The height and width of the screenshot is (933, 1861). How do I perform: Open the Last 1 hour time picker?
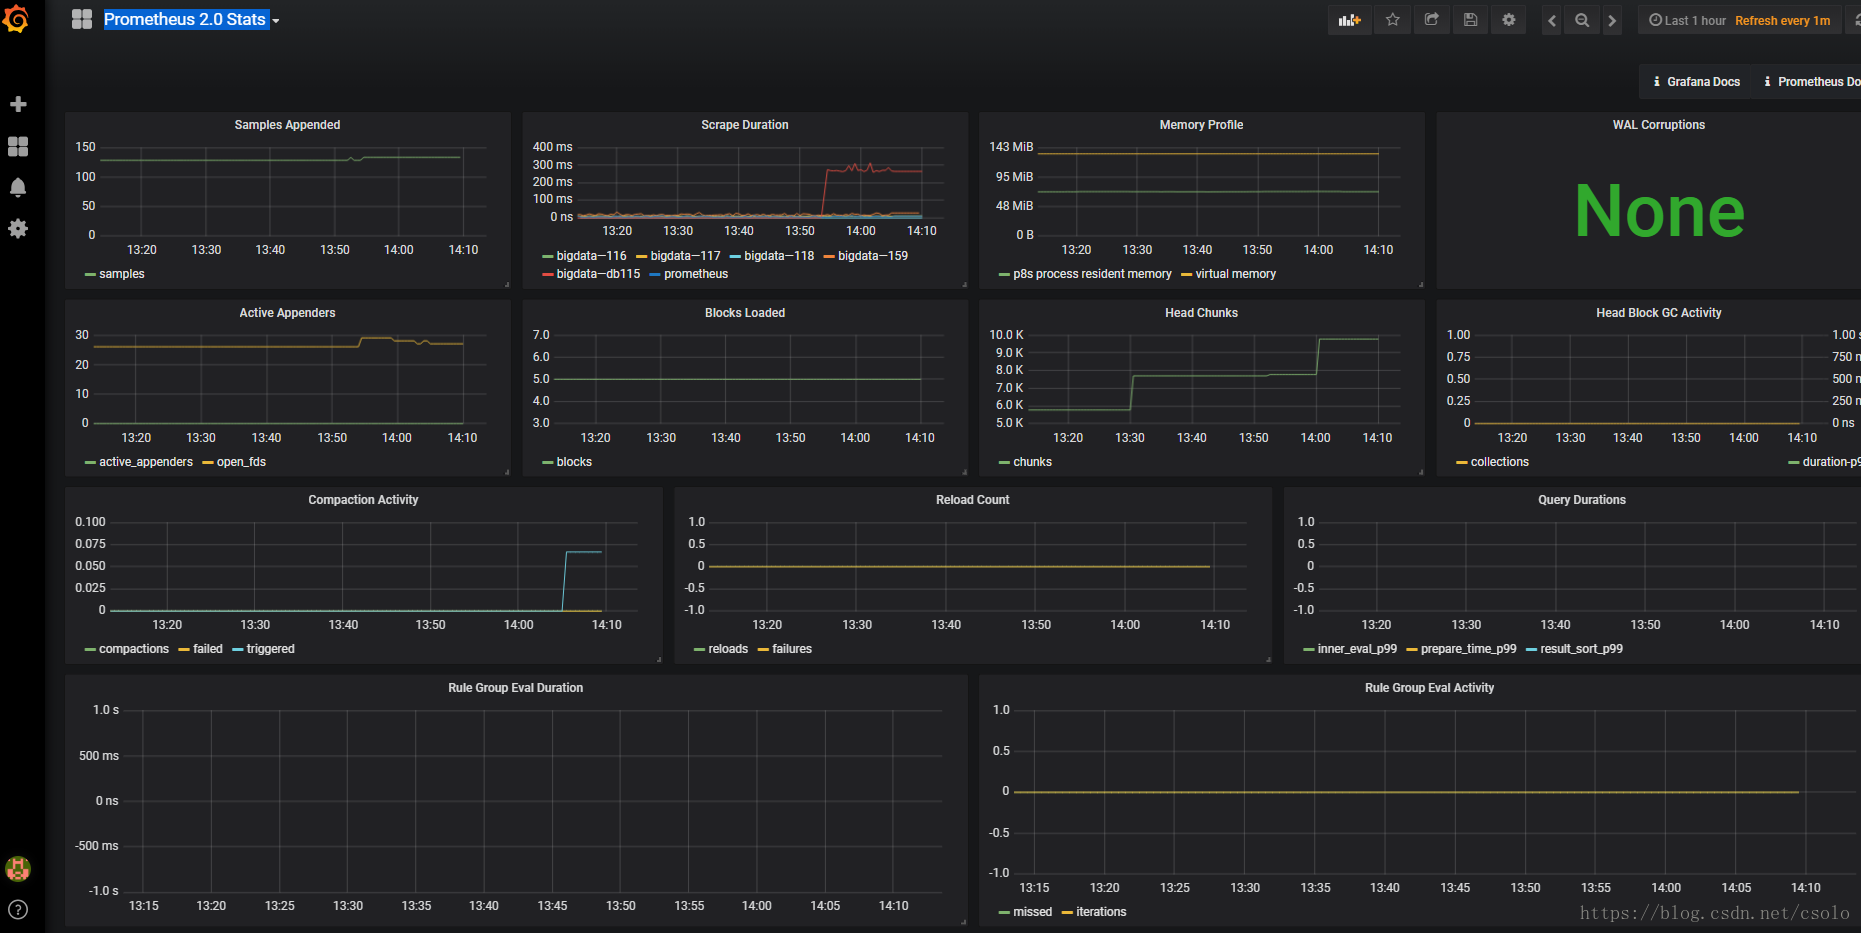[x=1688, y=20]
